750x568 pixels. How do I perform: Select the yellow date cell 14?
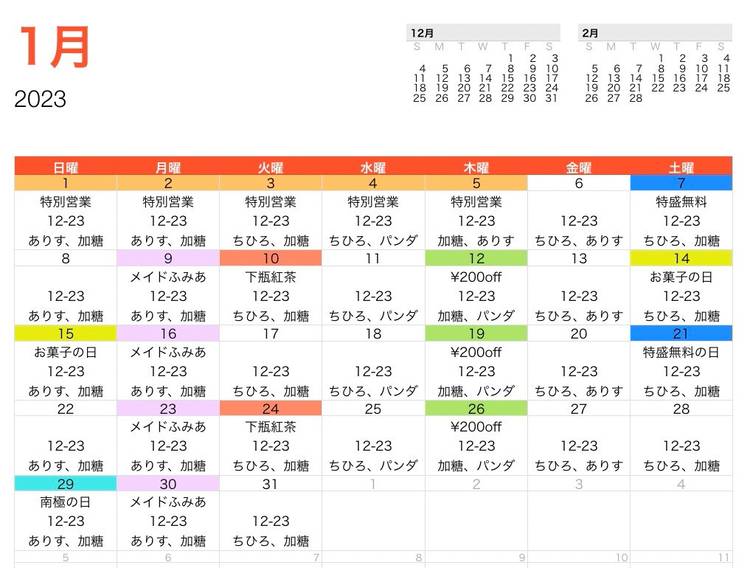coord(681,258)
